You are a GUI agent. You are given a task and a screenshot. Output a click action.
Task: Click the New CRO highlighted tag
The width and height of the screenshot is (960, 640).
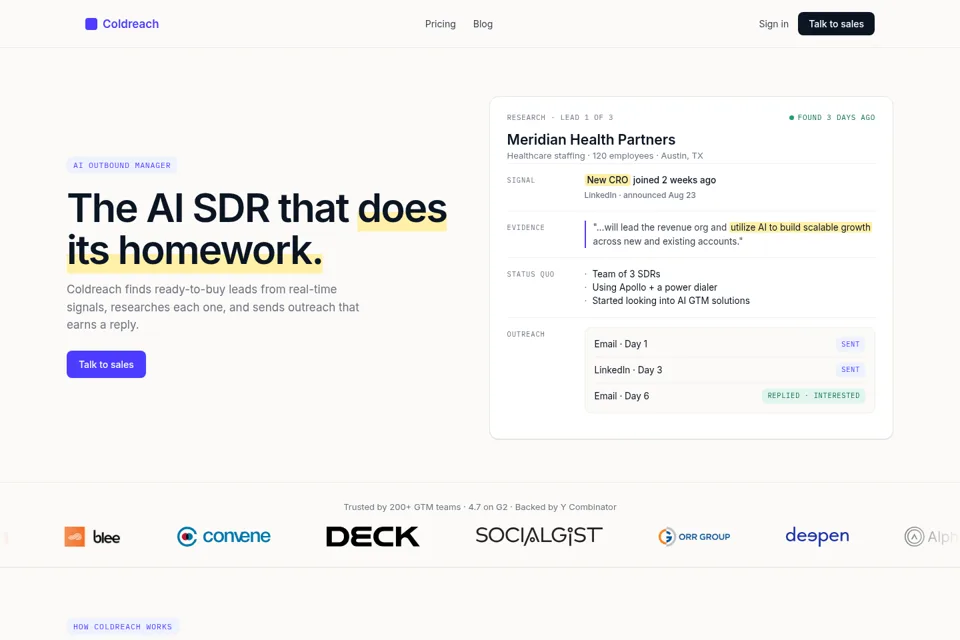click(607, 180)
